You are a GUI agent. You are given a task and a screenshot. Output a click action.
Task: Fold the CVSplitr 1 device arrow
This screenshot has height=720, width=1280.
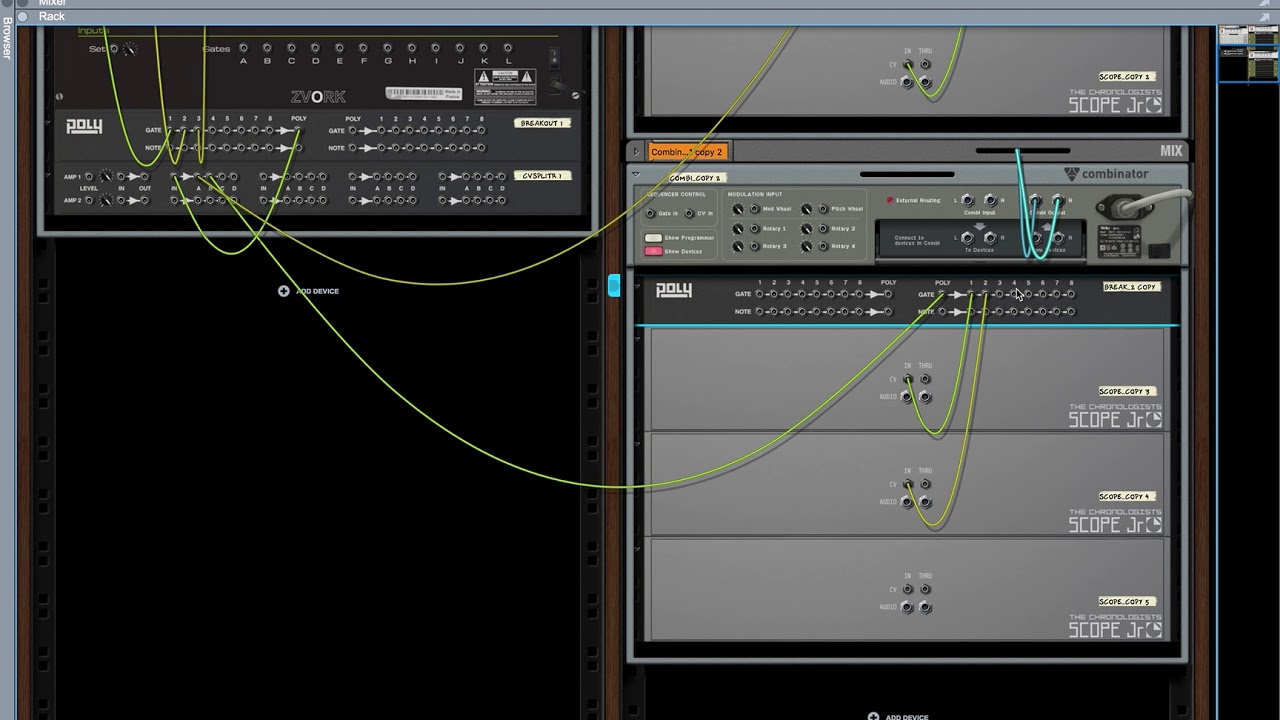click(47, 175)
